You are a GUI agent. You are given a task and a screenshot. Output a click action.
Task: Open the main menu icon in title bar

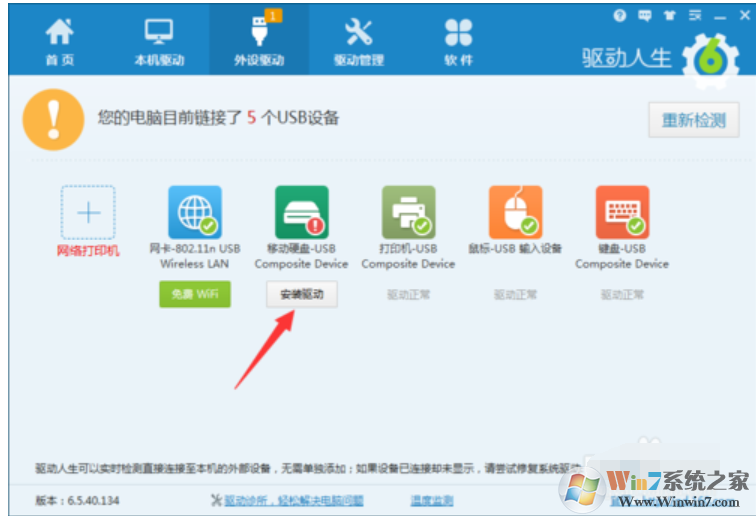(695, 16)
